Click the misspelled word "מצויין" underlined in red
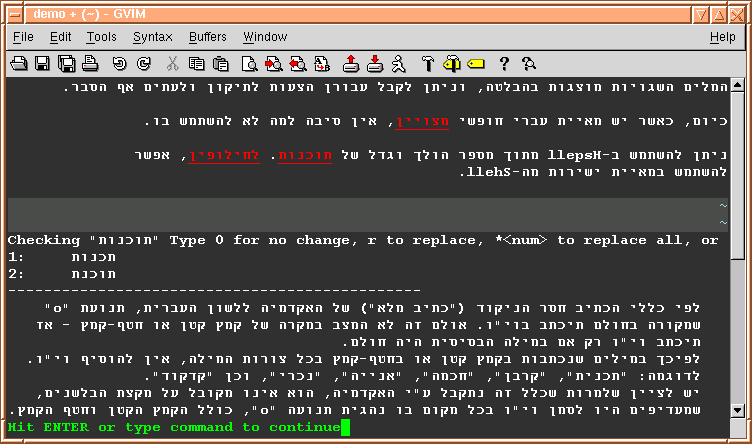Screen dimensions: 752x444 point(422,121)
